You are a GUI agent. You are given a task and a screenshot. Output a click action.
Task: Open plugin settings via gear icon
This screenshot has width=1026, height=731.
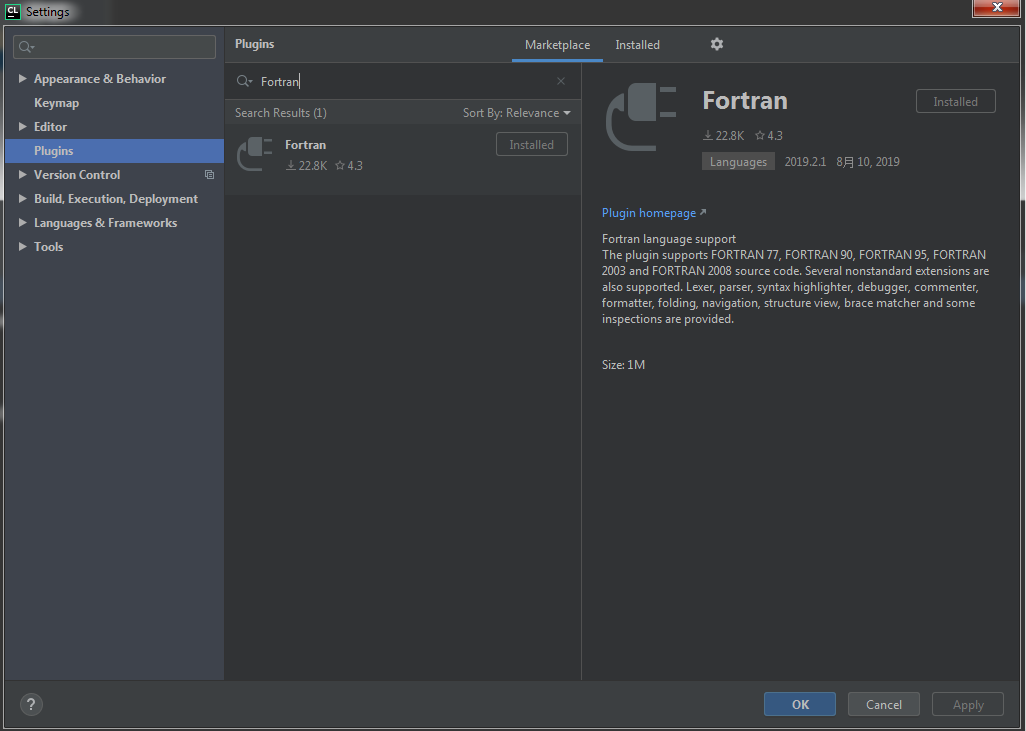717,45
